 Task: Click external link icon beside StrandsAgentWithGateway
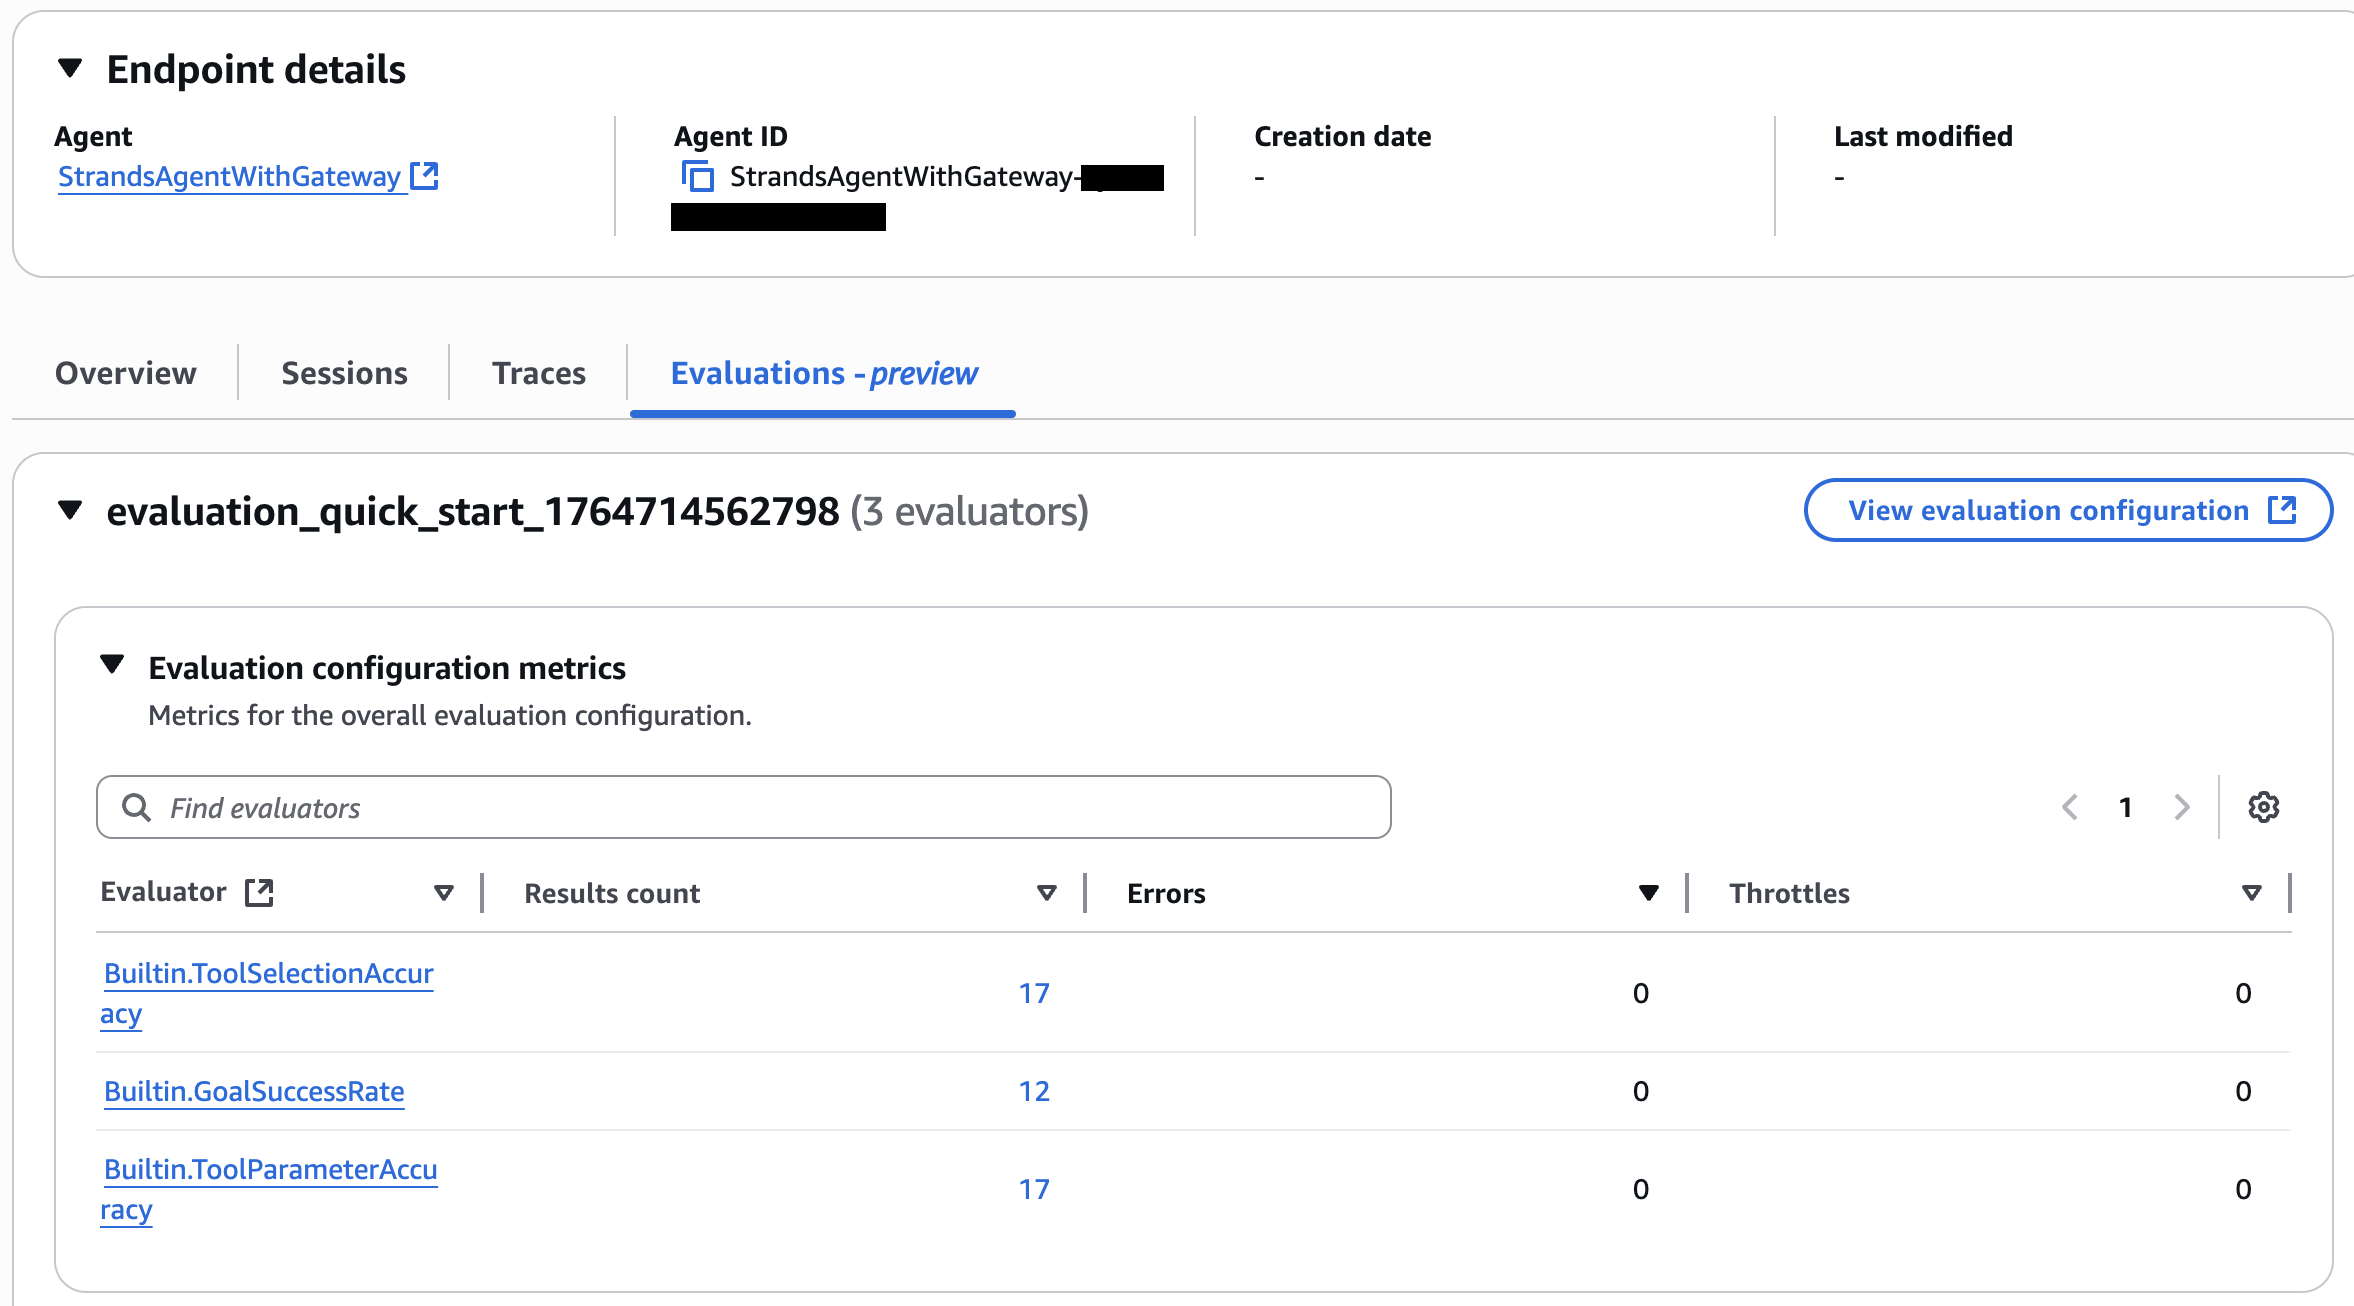click(x=425, y=176)
